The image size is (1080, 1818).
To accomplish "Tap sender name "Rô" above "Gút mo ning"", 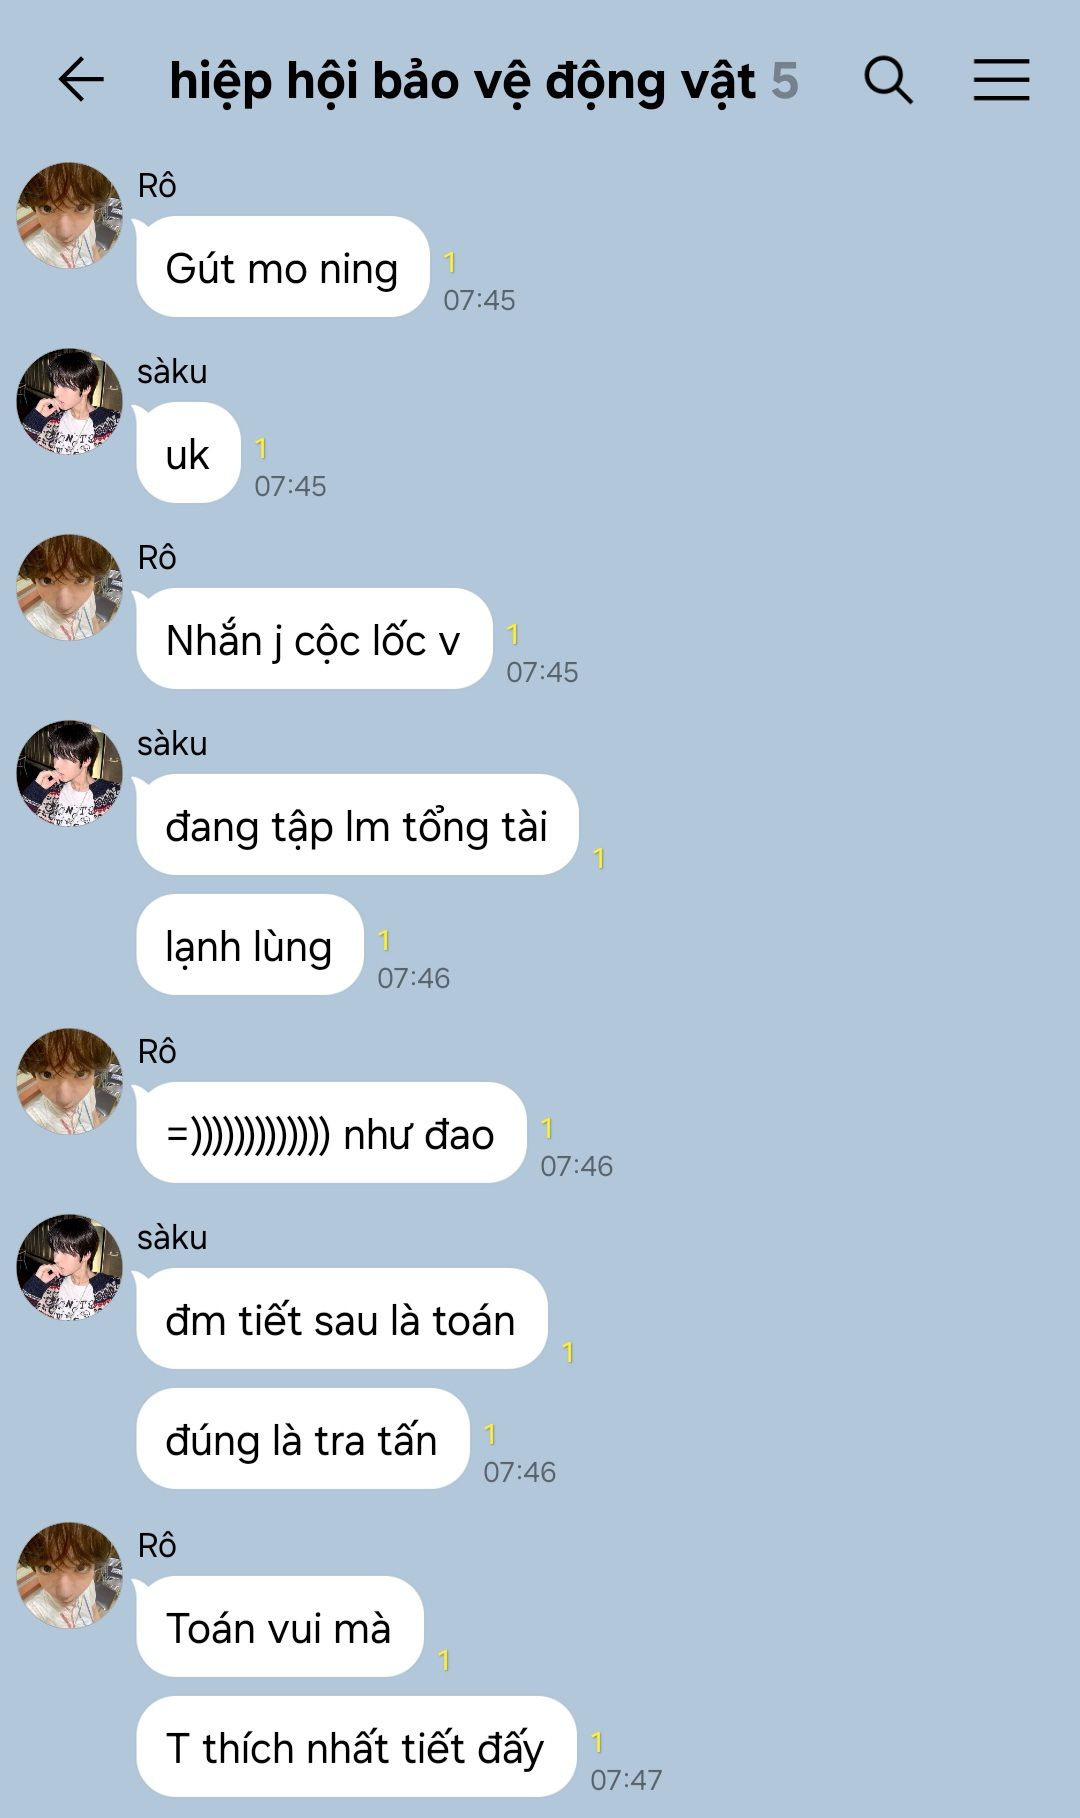I will [x=157, y=185].
